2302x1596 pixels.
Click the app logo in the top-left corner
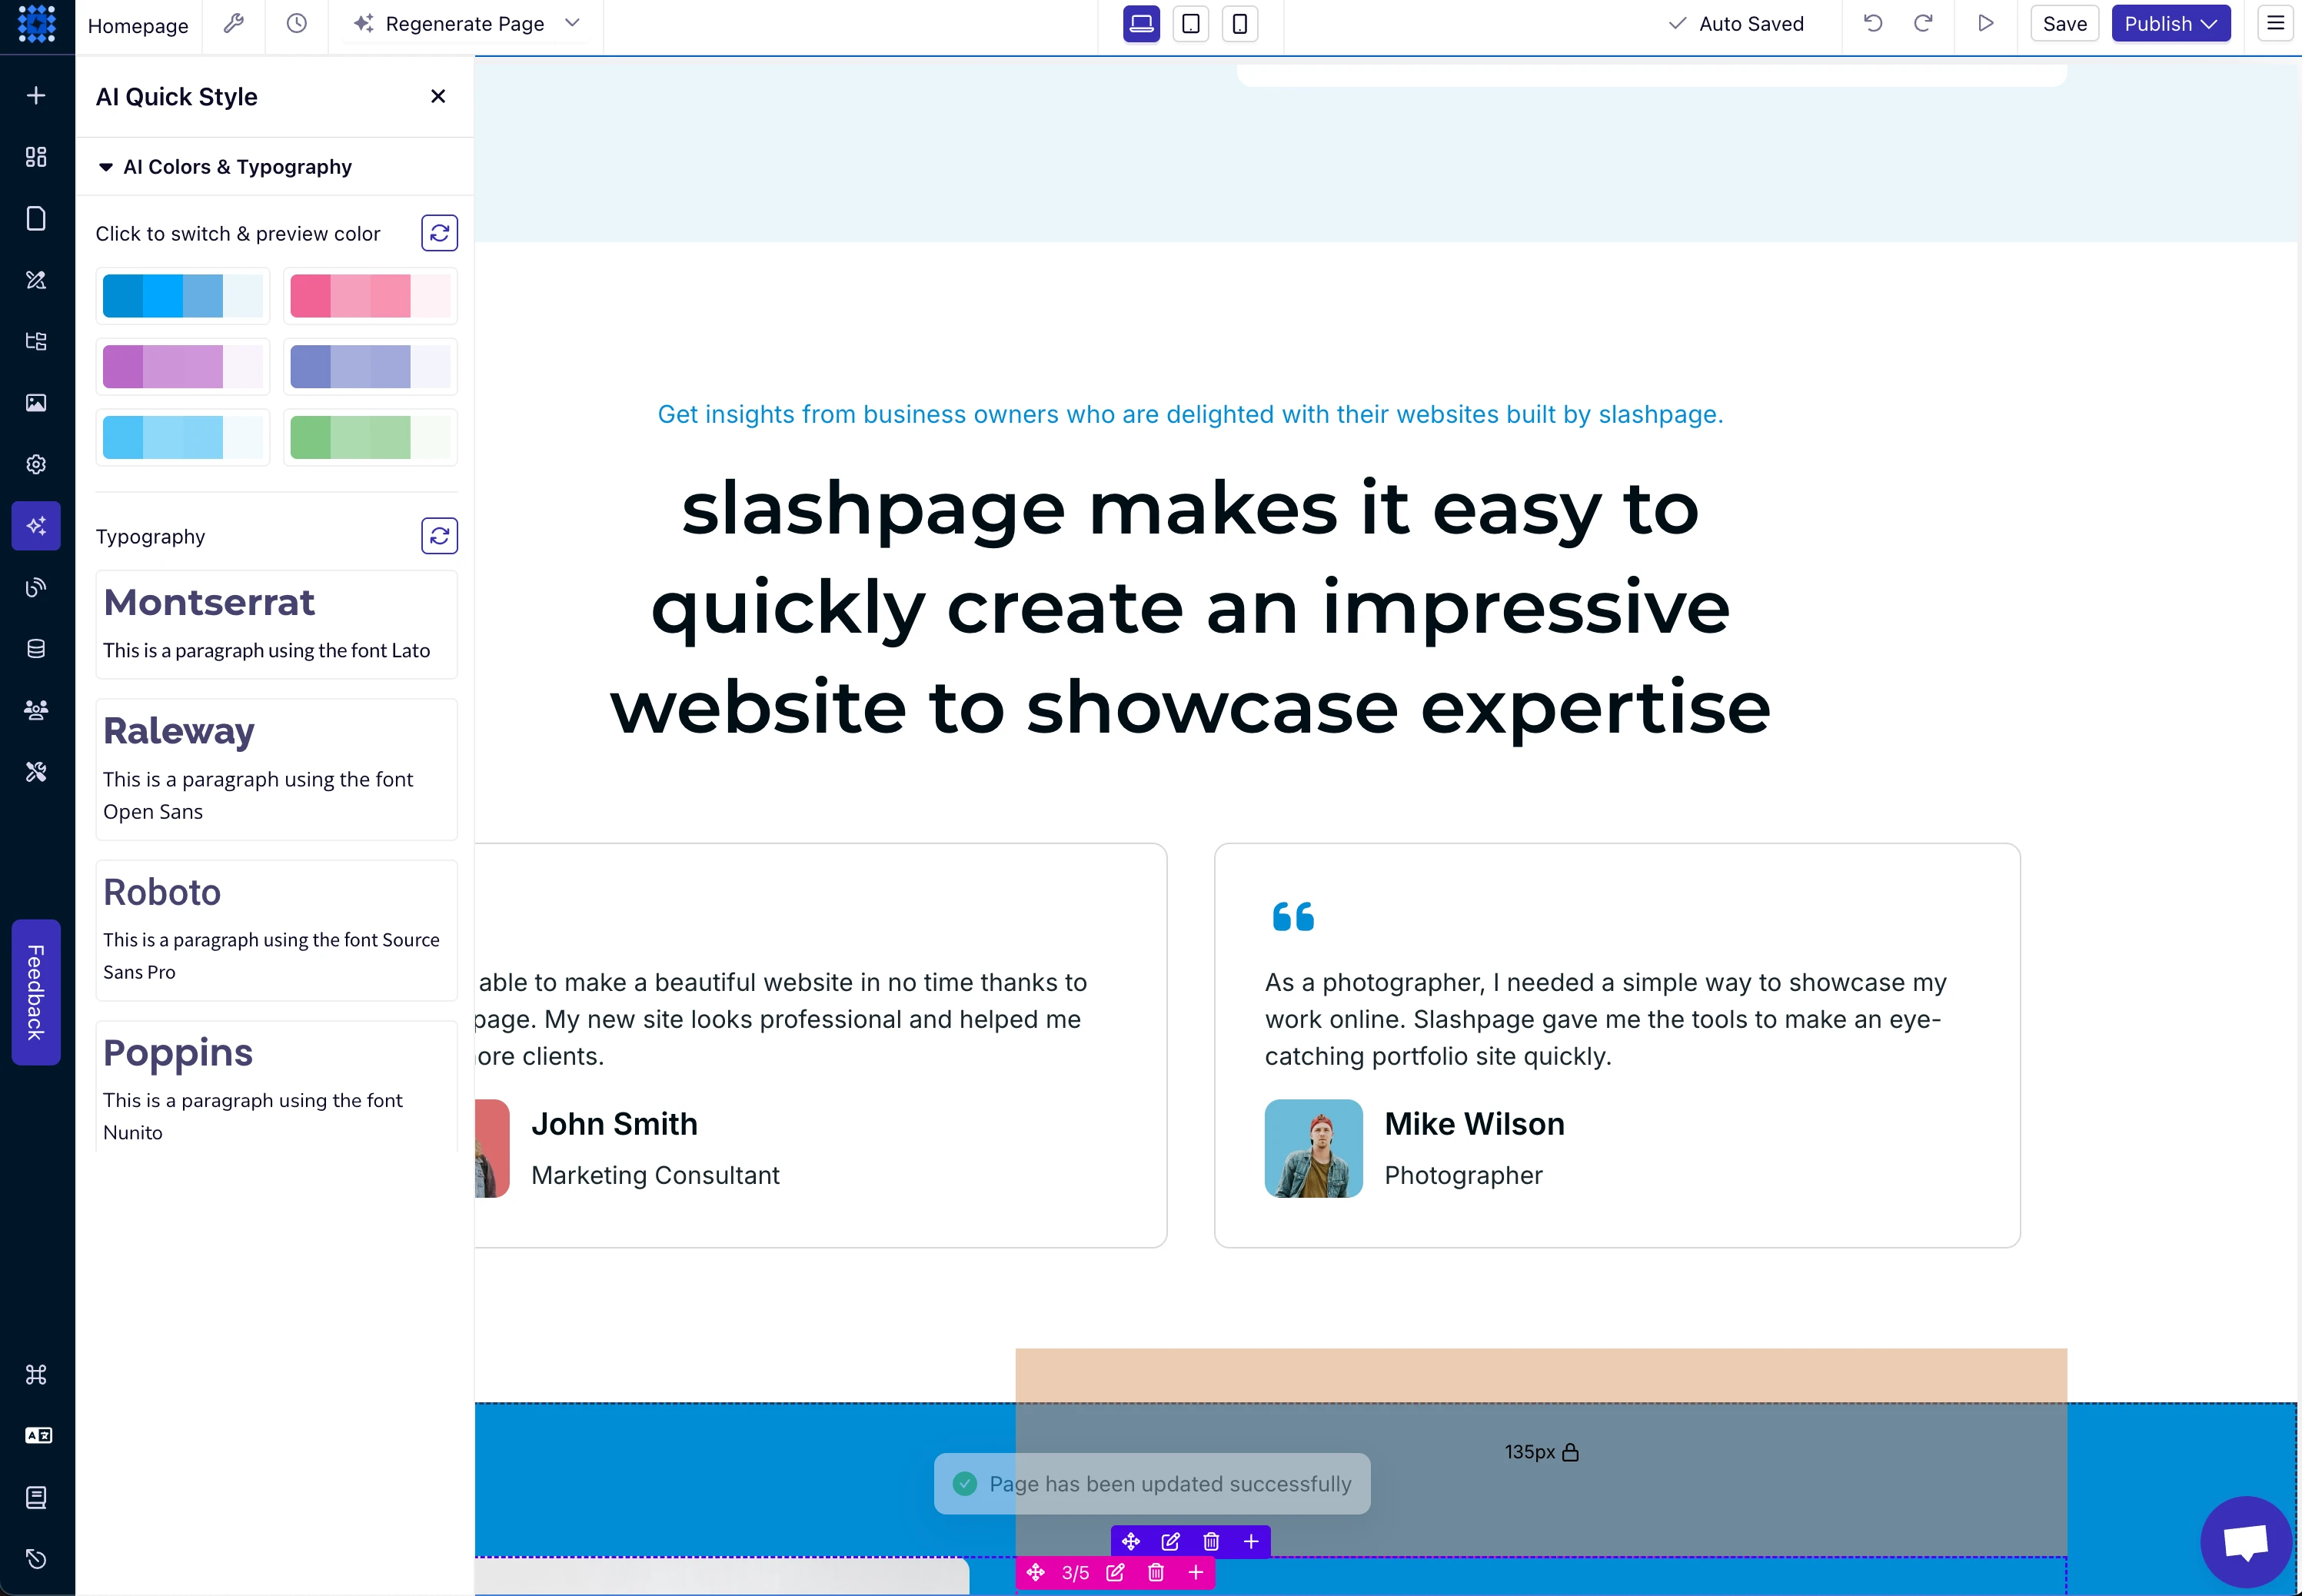click(x=37, y=24)
